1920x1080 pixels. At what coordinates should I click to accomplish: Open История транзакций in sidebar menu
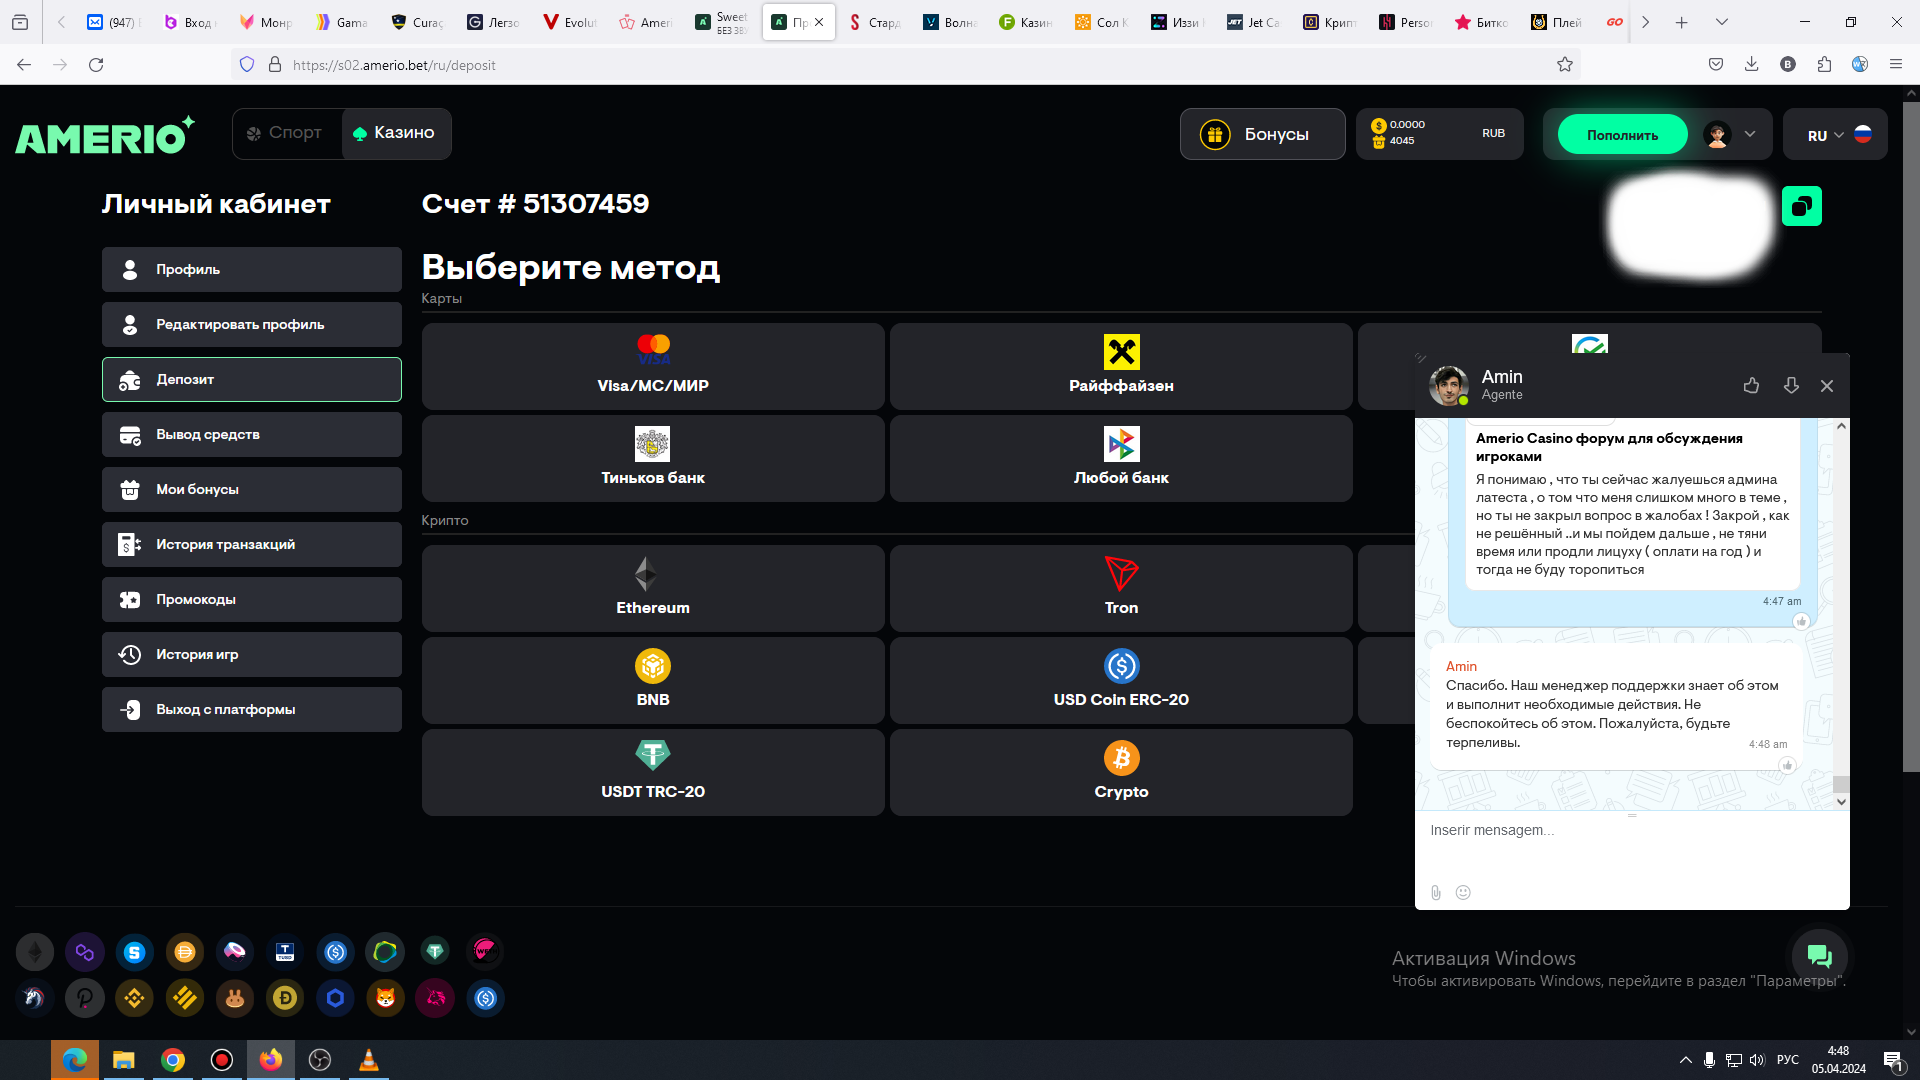[251, 545]
